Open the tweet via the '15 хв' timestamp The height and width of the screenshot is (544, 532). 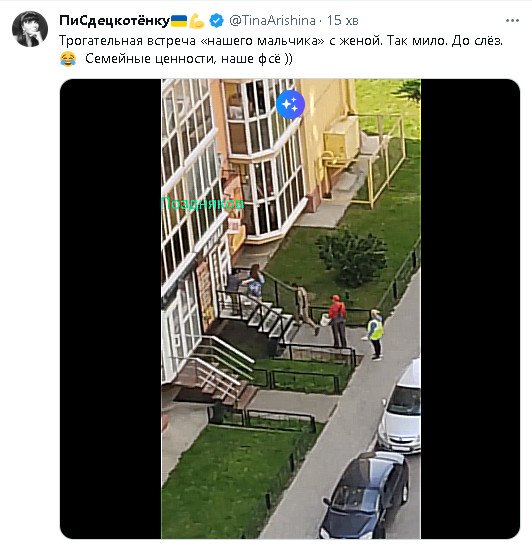(x=343, y=21)
